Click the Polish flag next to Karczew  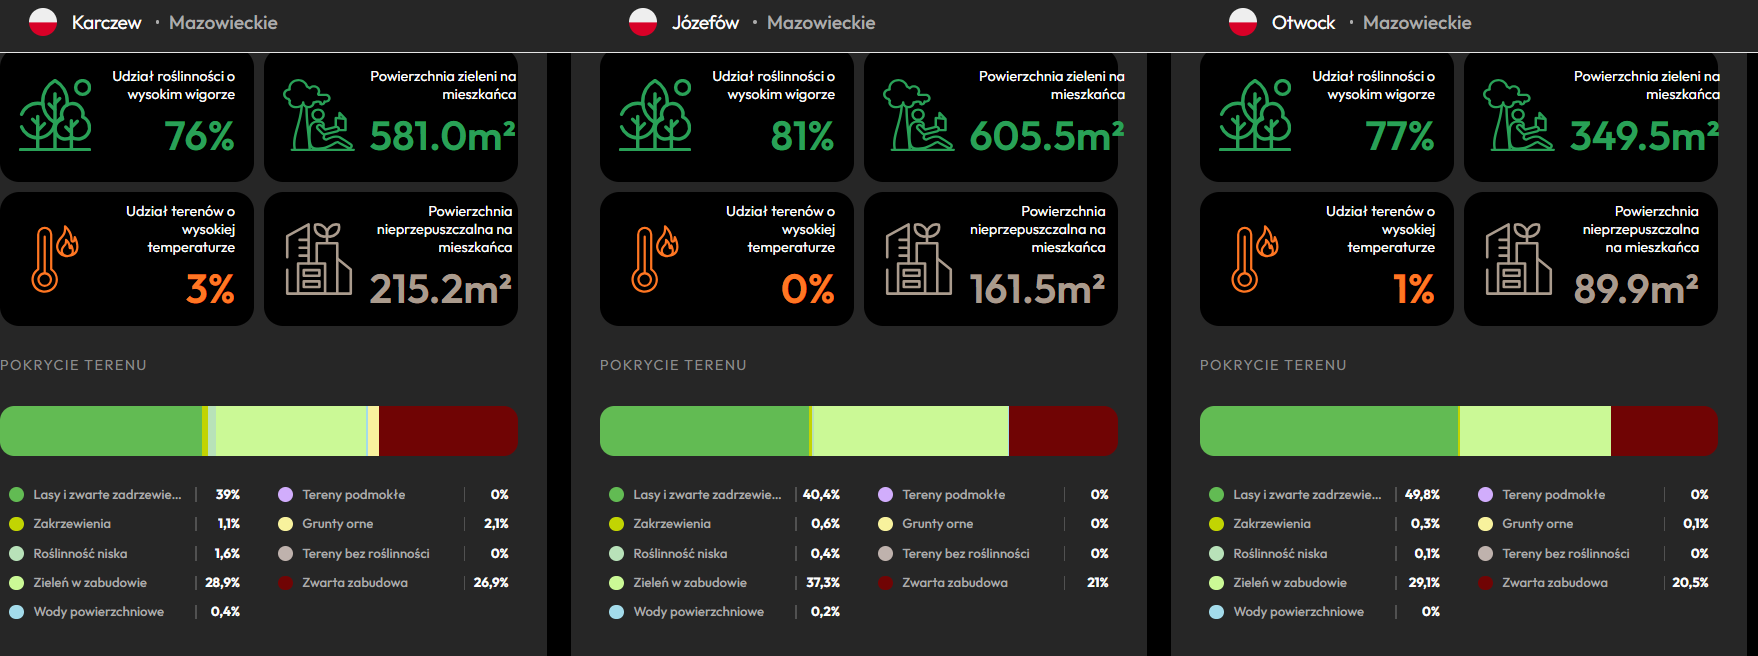point(43,22)
